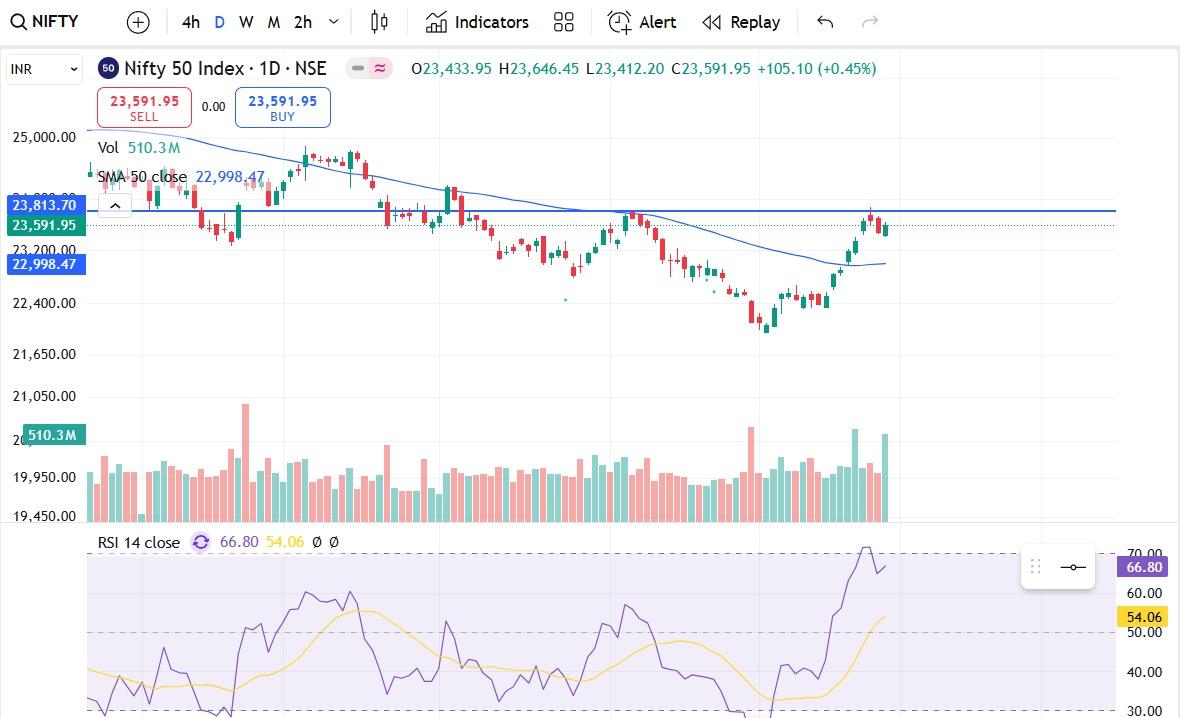The image size is (1180, 718).
Task: Click the 23,813.70 horizontal line label
Action: [x=44, y=205]
